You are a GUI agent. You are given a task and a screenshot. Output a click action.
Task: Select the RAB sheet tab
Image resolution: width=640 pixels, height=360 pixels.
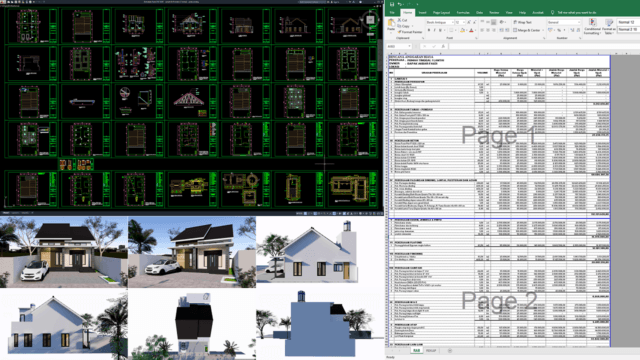tap(416, 350)
